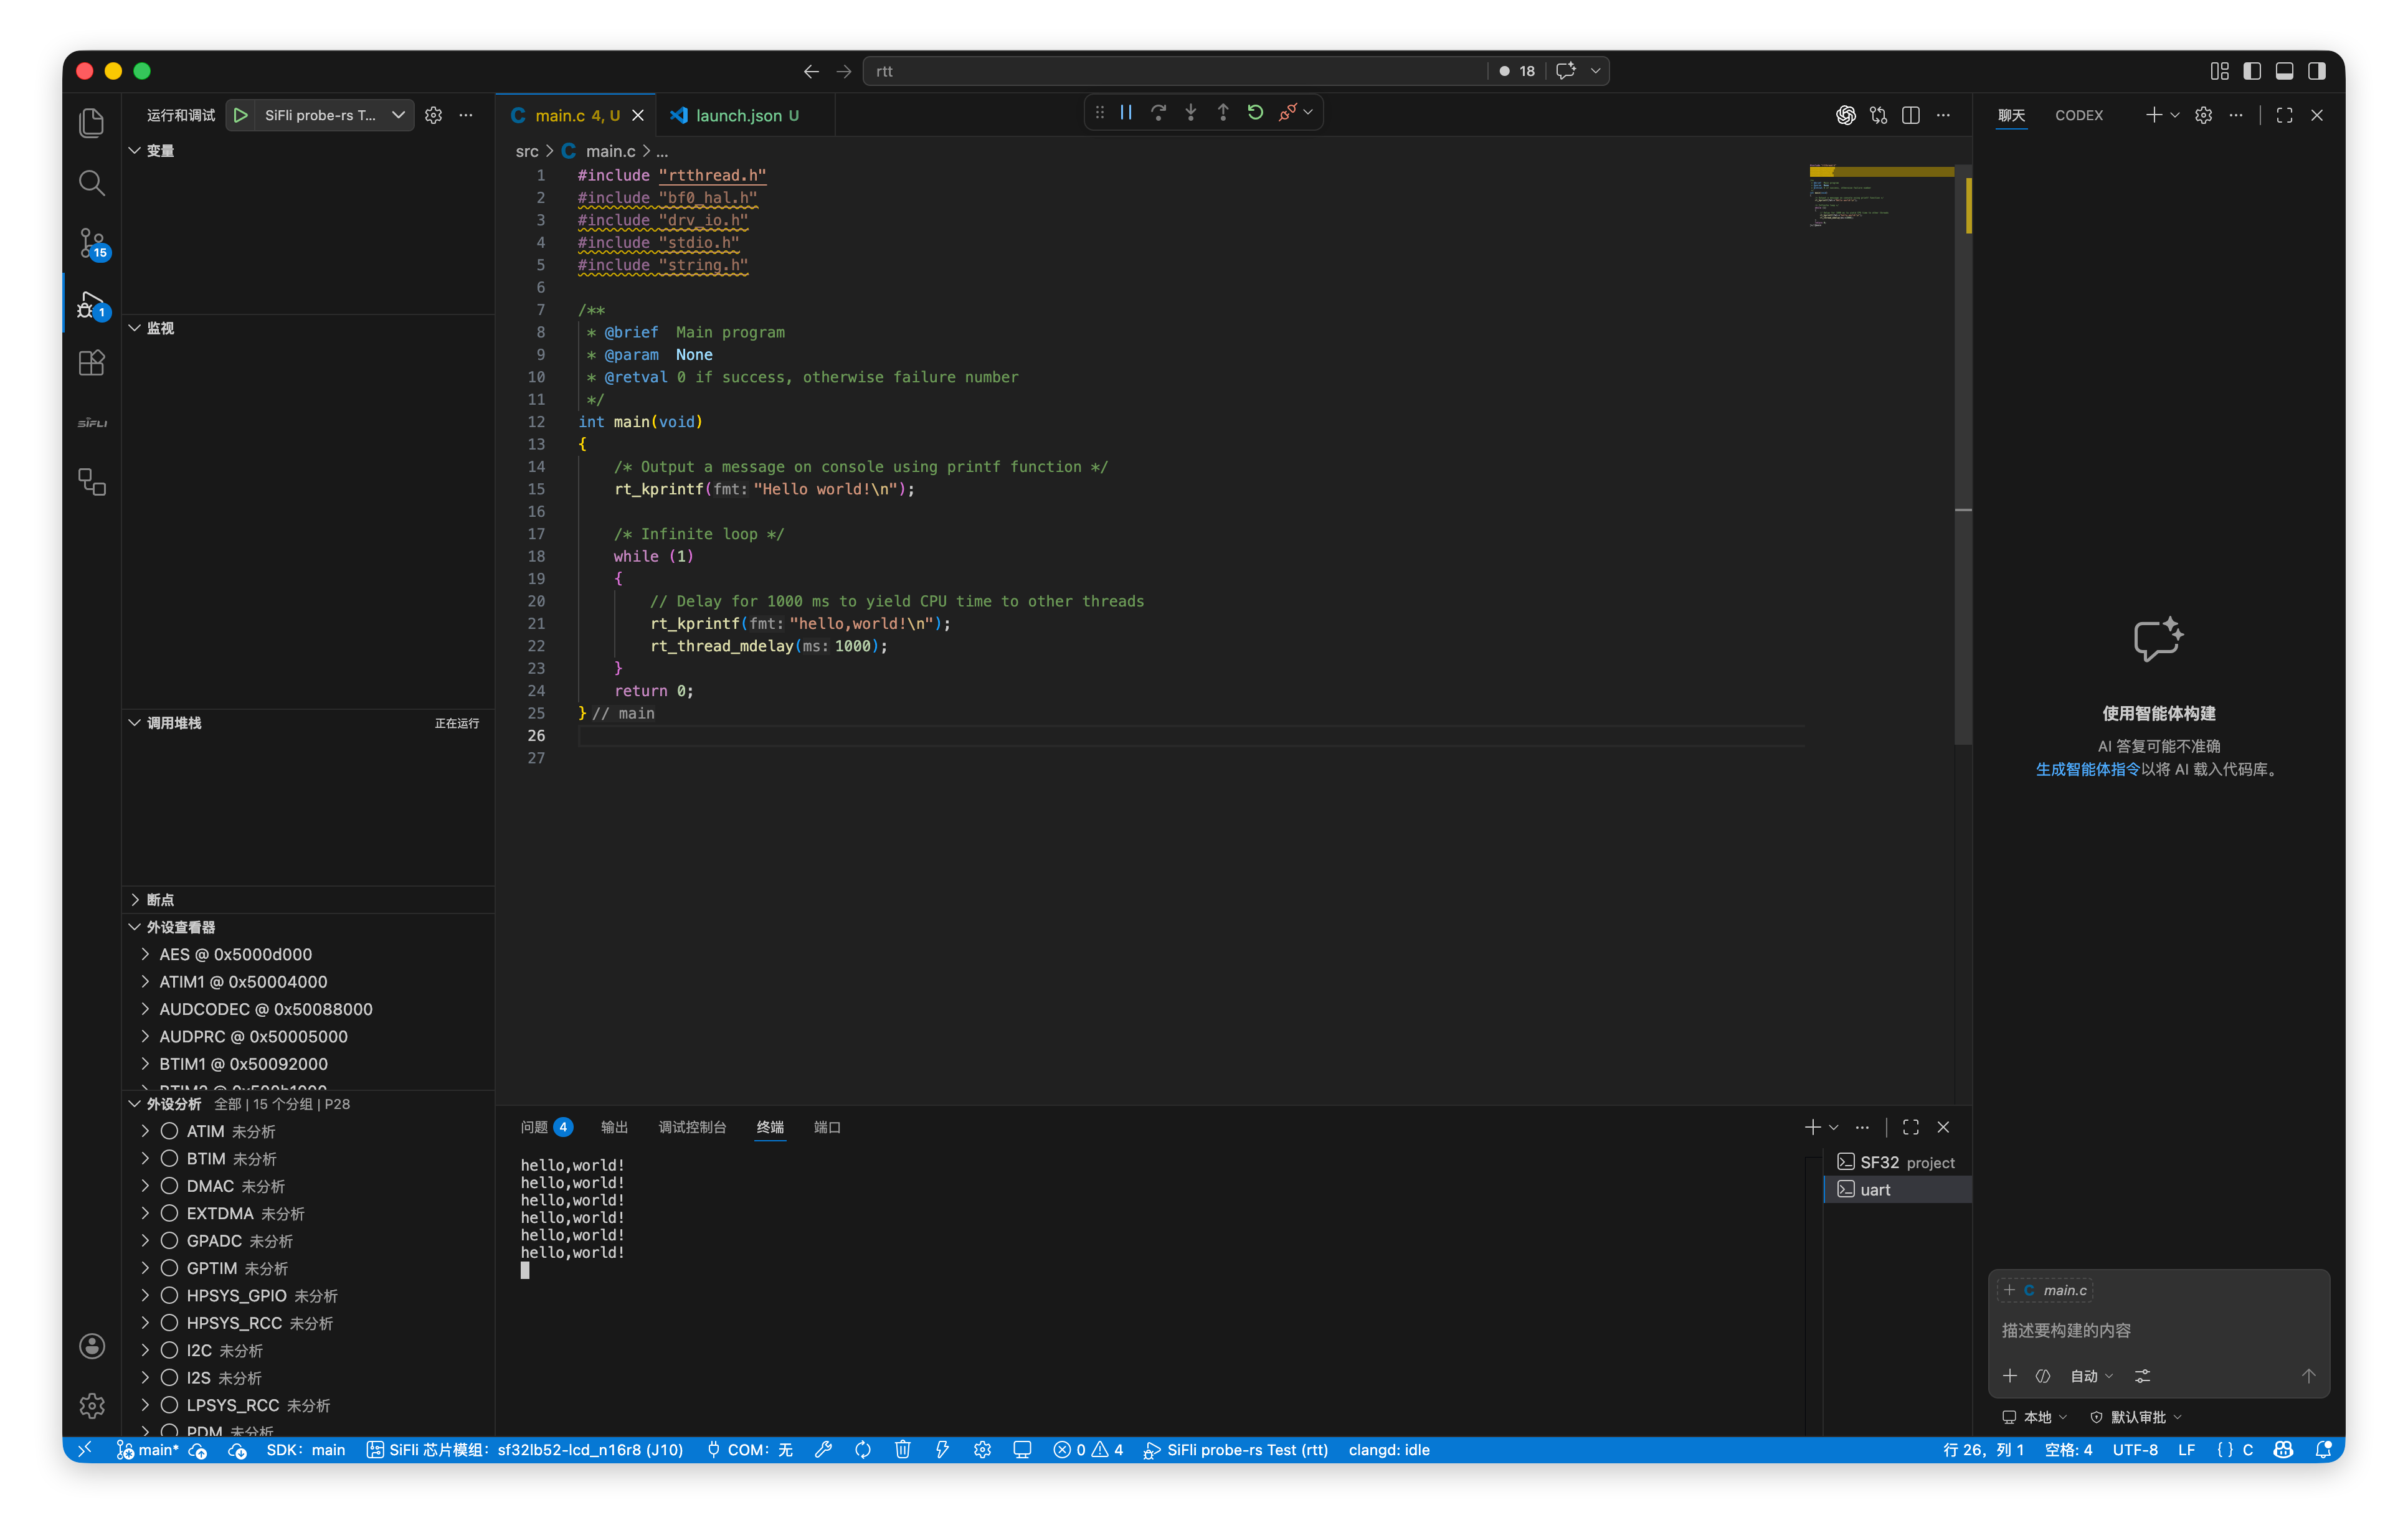Viewport: 2408px width, 1538px height.
Task: Open the 调试控制台 panel tab
Action: coord(692,1127)
